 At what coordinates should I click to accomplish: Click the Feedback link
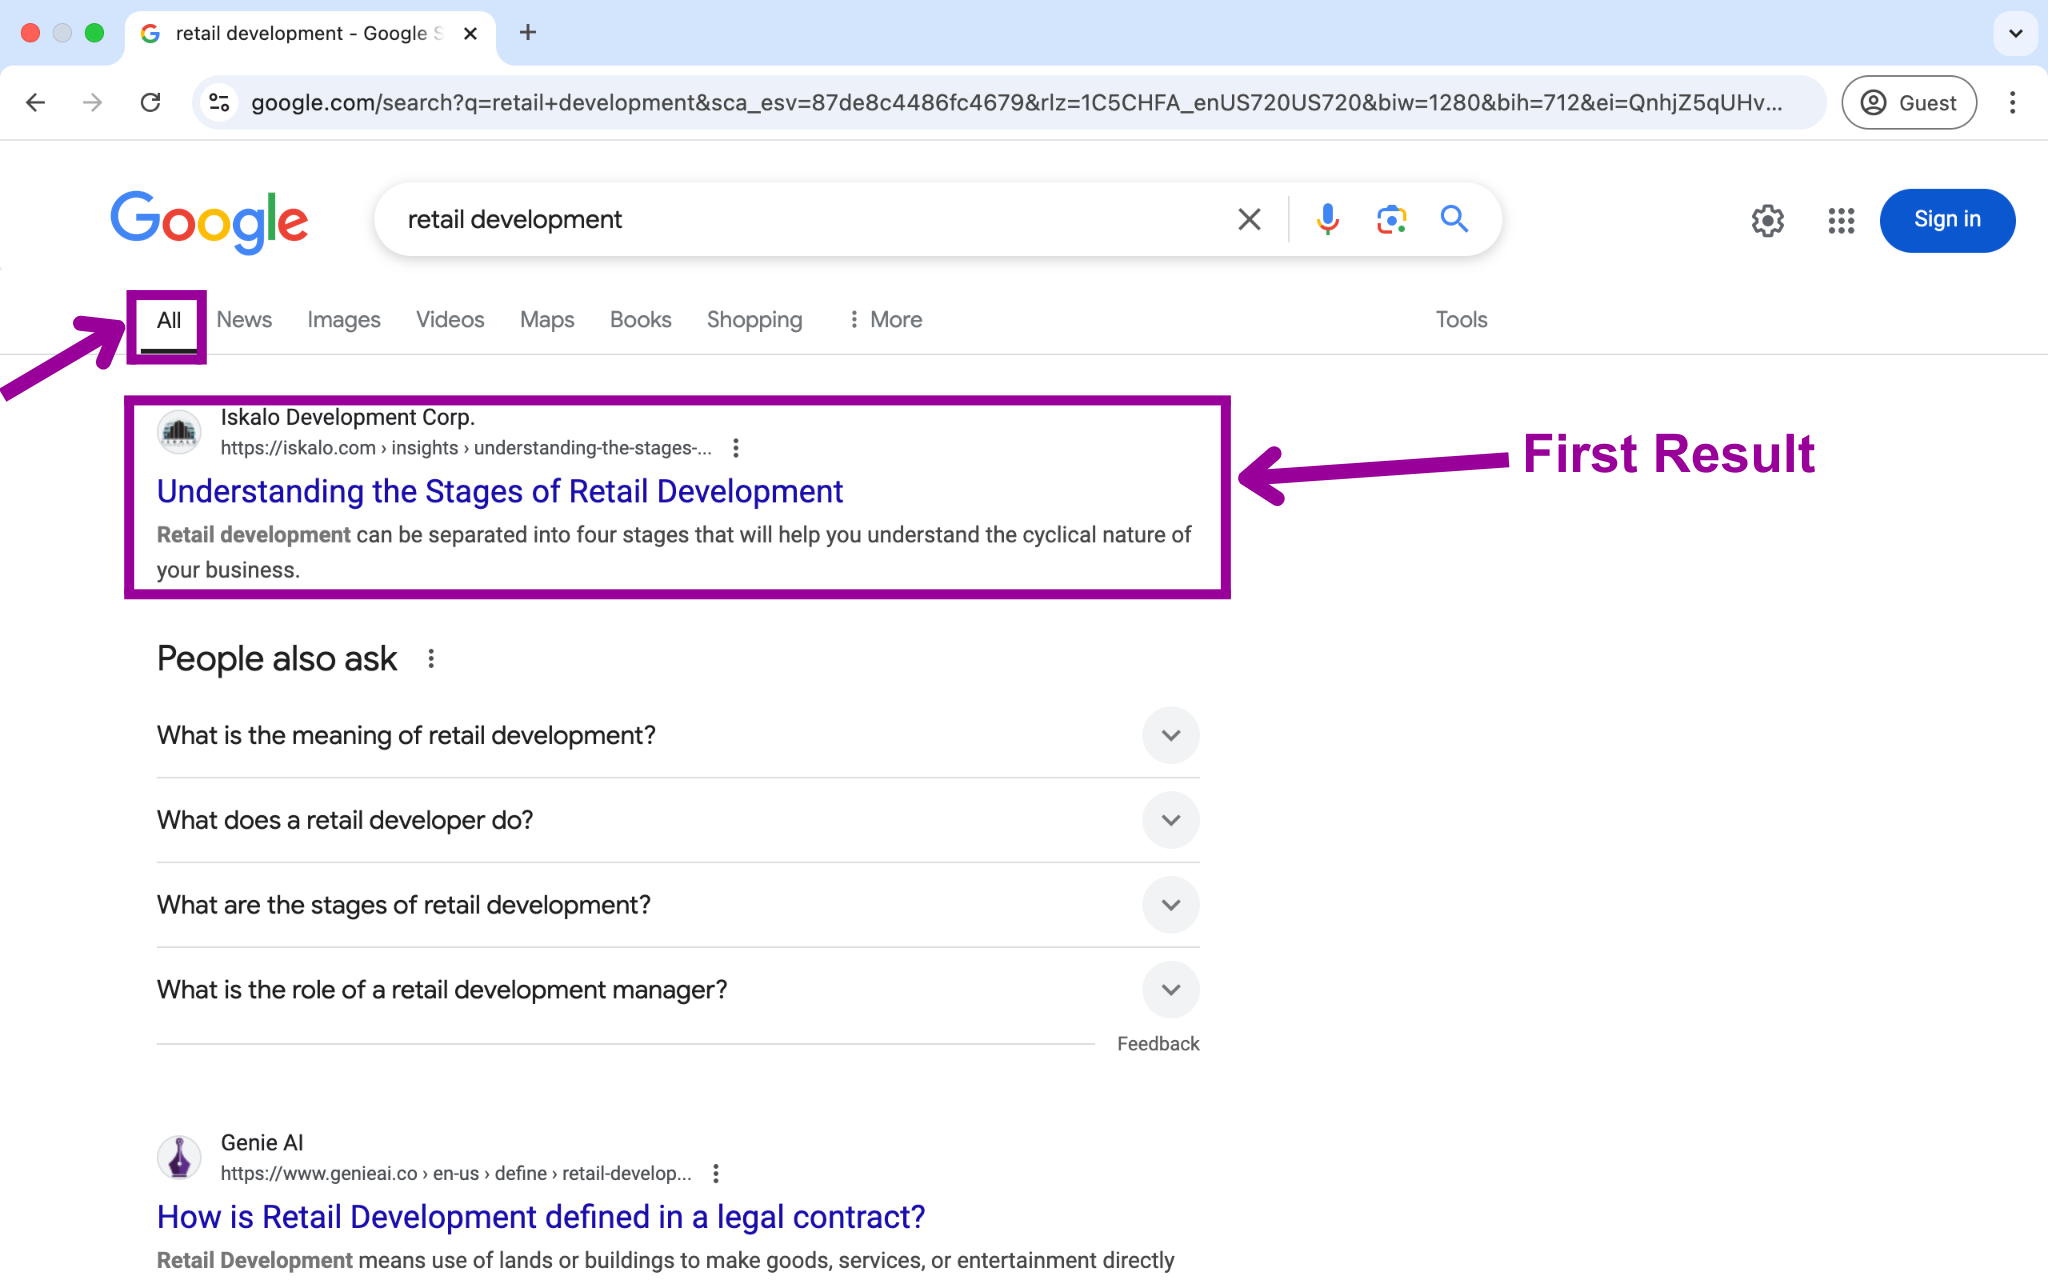pos(1158,1044)
